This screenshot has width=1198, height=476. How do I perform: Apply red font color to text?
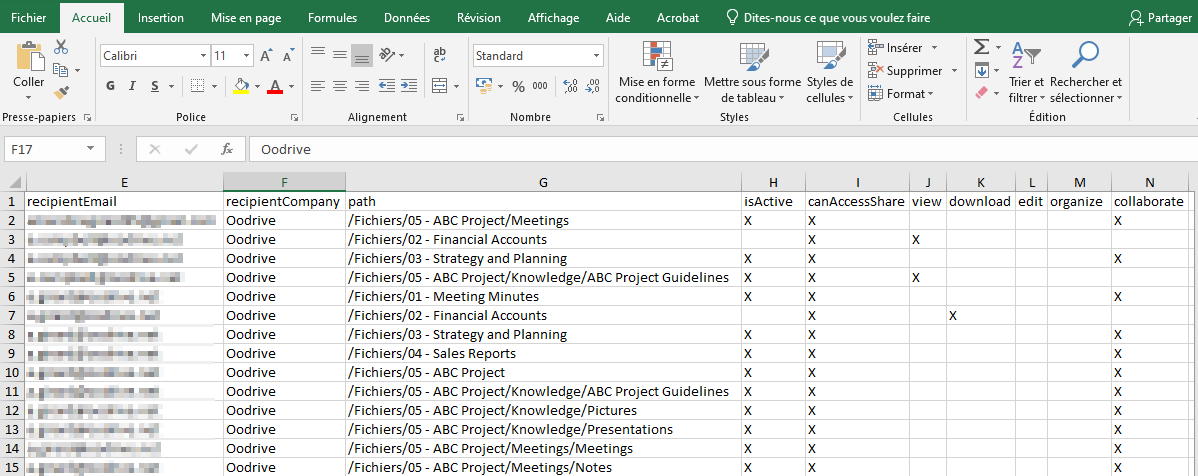pyautogui.click(x=275, y=86)
